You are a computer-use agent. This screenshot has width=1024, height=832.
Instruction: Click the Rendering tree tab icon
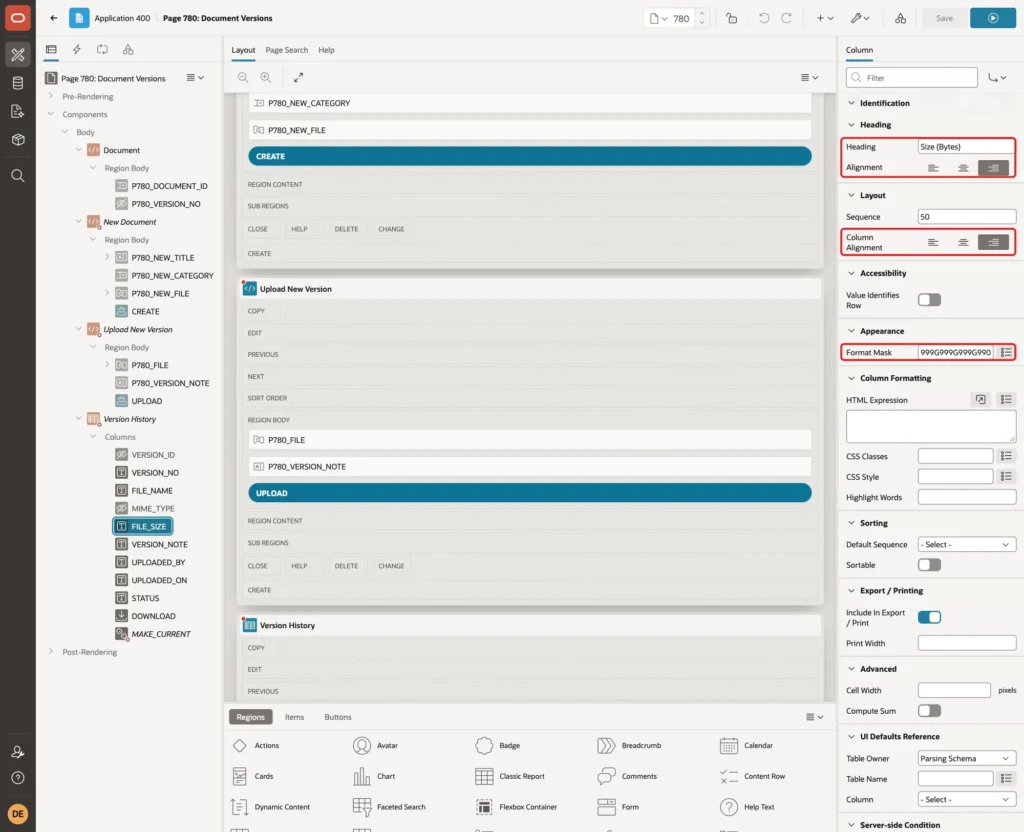(51, 50)
